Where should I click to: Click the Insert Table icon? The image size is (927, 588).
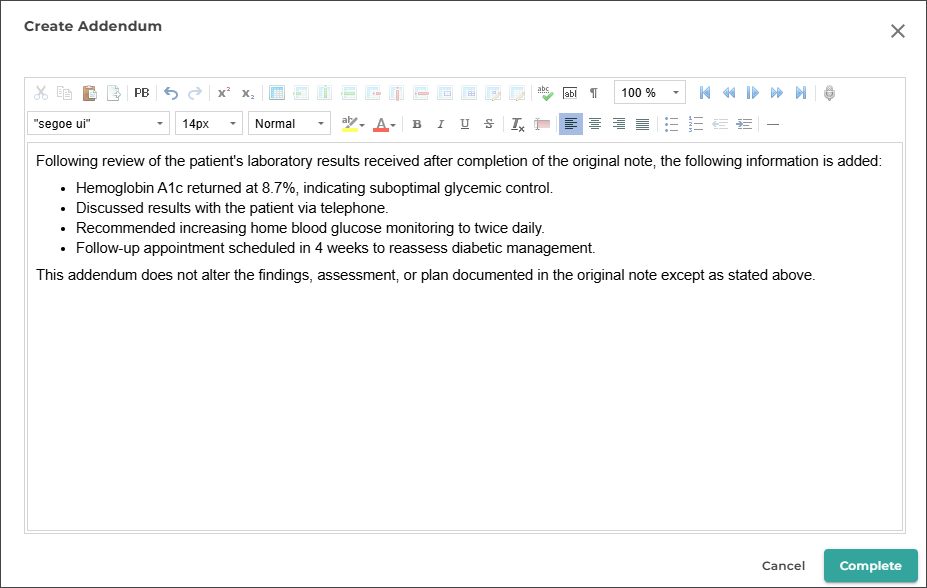coord(277,93)
